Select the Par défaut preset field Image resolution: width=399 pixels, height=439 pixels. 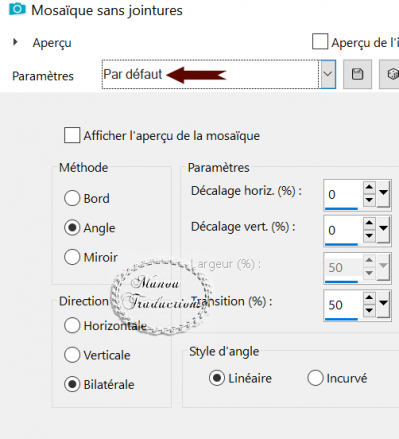pyautogui.click(x=210, y=74)
